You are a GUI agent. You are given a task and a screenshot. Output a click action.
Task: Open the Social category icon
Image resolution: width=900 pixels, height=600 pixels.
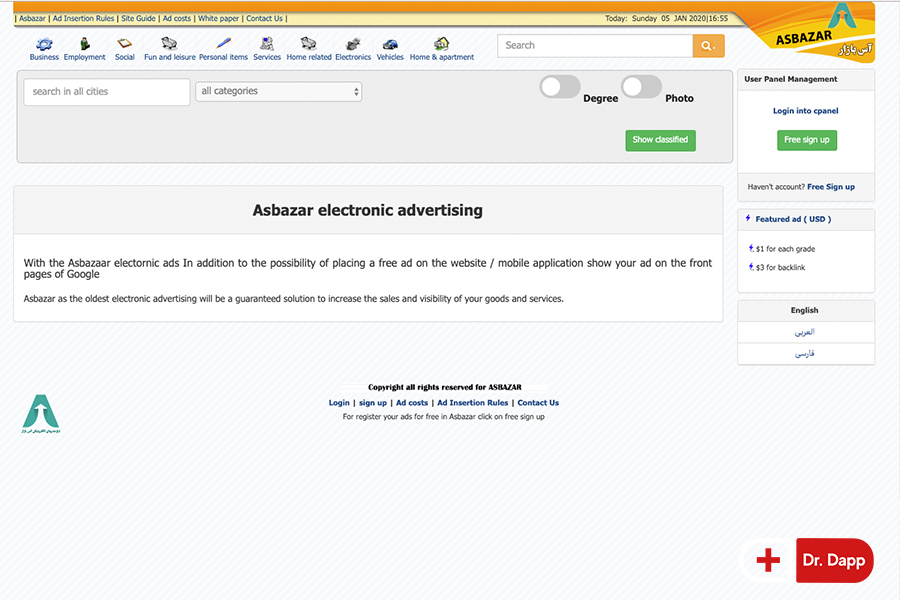125,44
